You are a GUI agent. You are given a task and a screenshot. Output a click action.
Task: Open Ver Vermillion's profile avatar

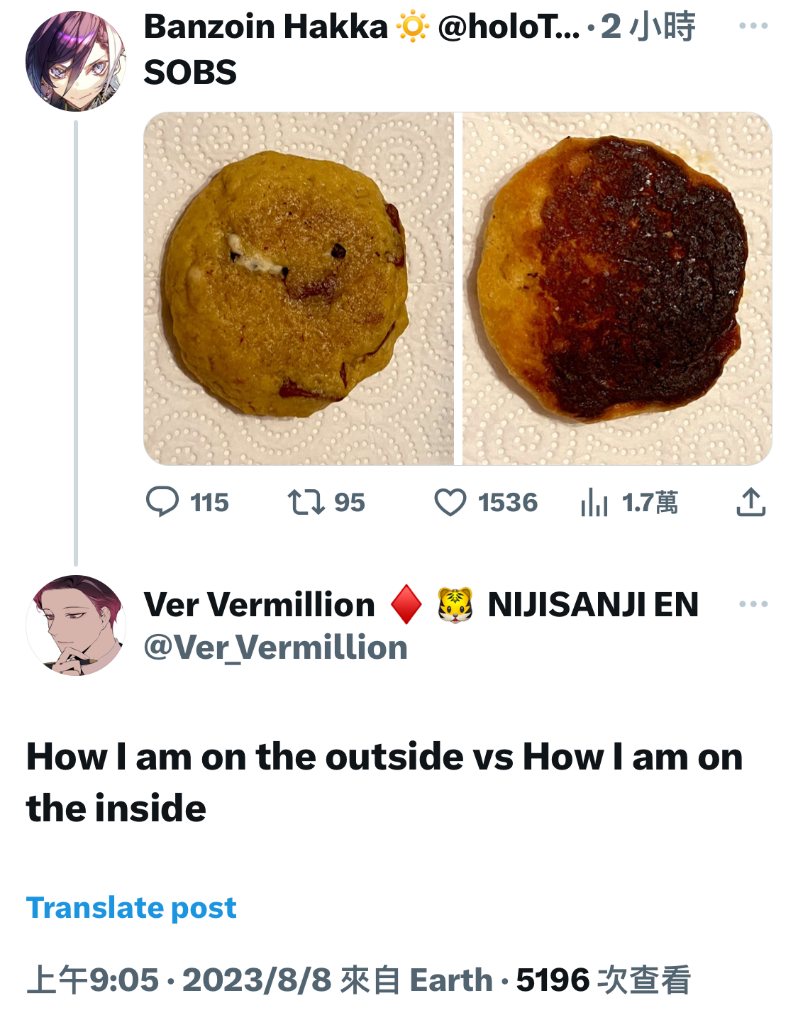76,625
